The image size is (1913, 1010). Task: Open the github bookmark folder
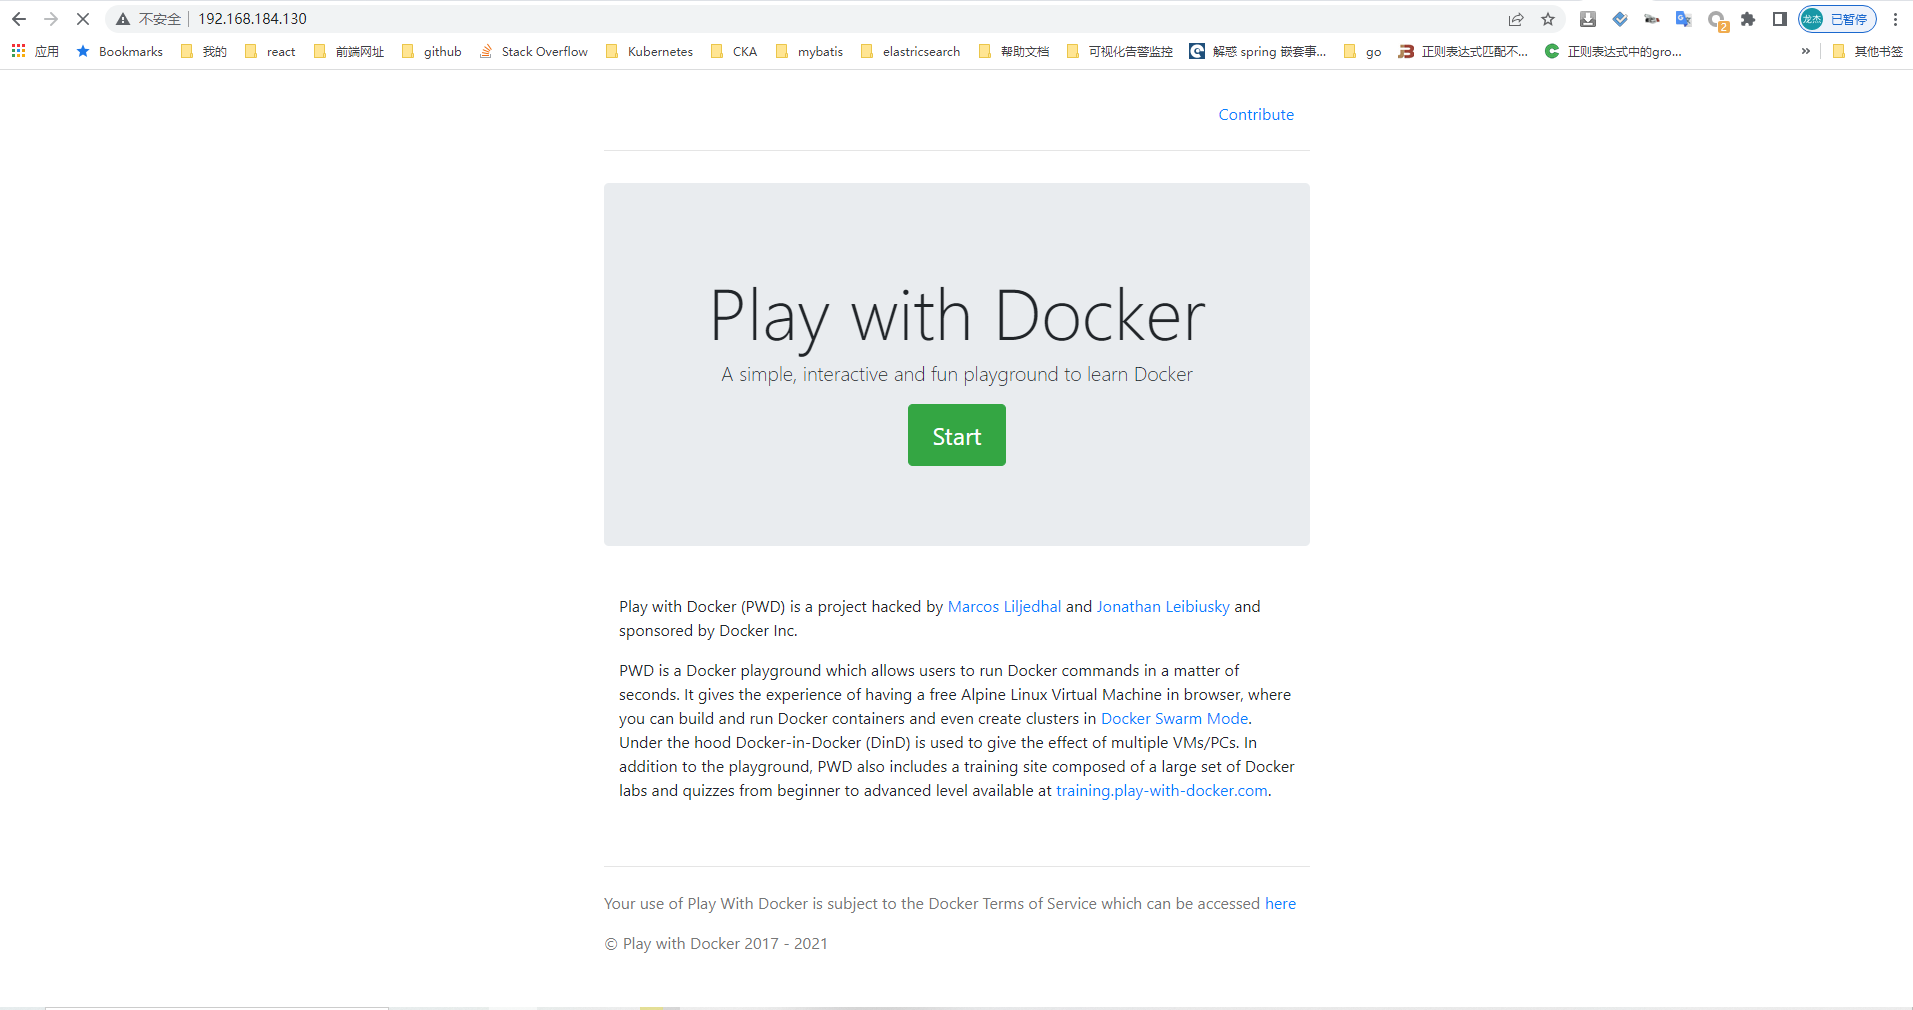432,51
